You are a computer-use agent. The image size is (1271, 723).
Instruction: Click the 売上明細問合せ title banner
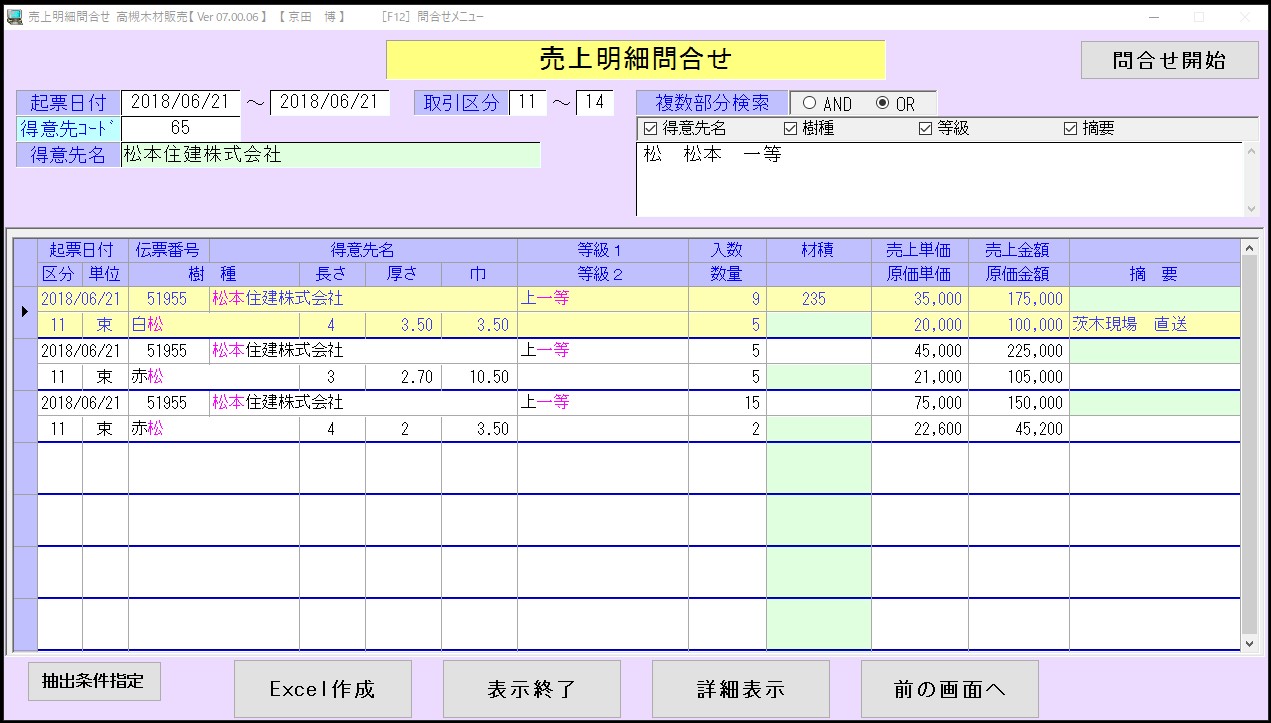pyautogui.click(x=635, y=60)
